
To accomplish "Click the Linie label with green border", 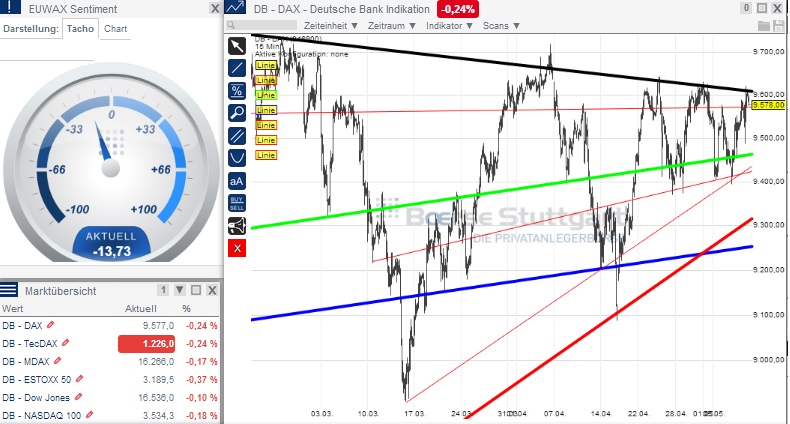I will [x=266, y=95].
